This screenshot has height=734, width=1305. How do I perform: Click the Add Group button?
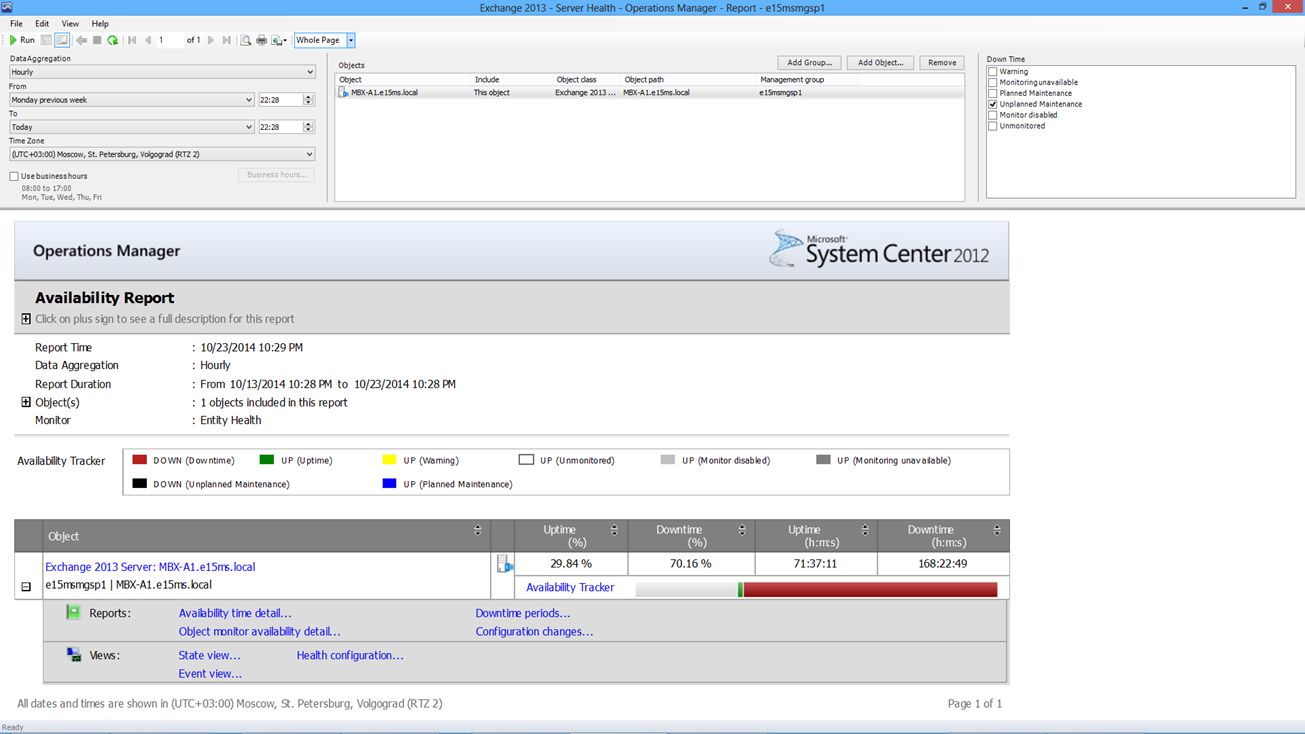tap(809, 62)
